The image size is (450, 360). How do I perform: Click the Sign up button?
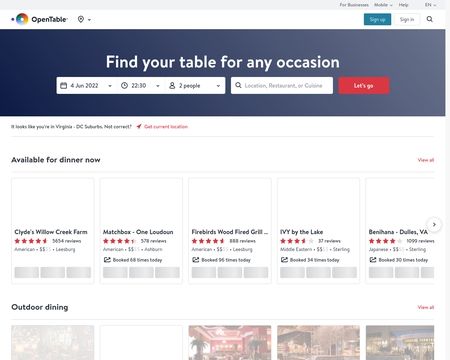(x=377, y=19)
